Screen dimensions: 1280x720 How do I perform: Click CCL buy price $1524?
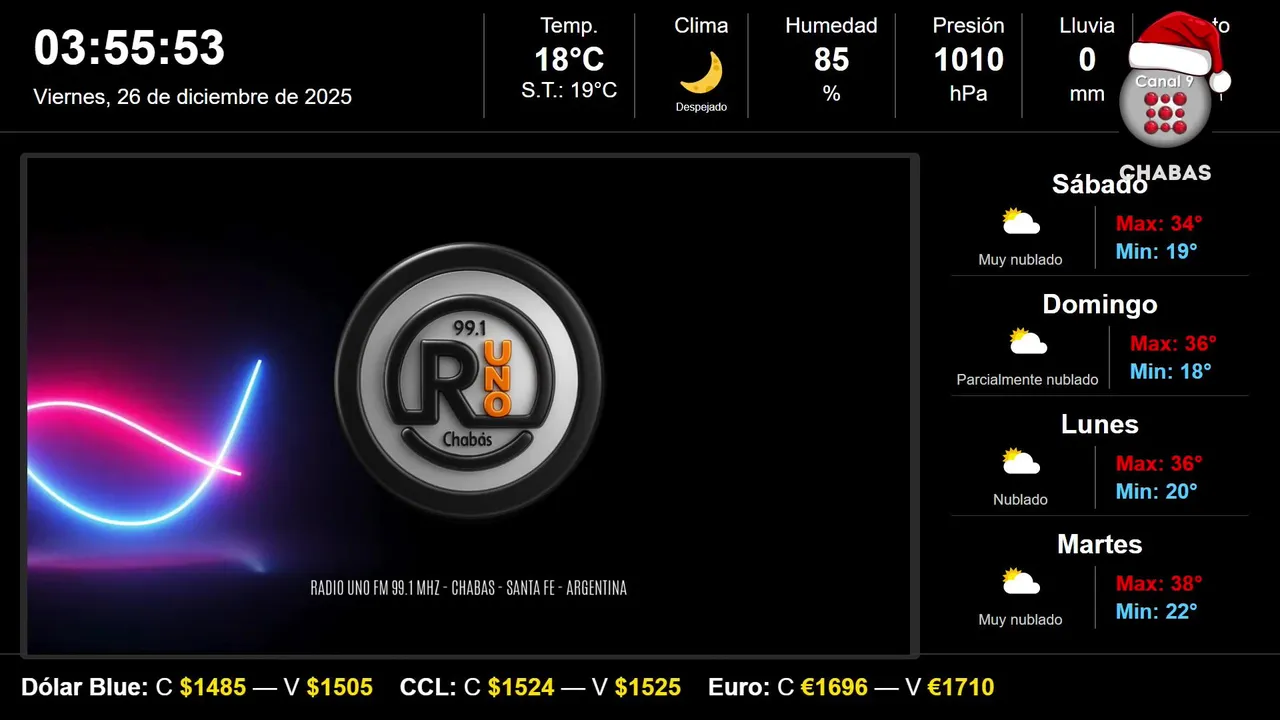(521, 687)
